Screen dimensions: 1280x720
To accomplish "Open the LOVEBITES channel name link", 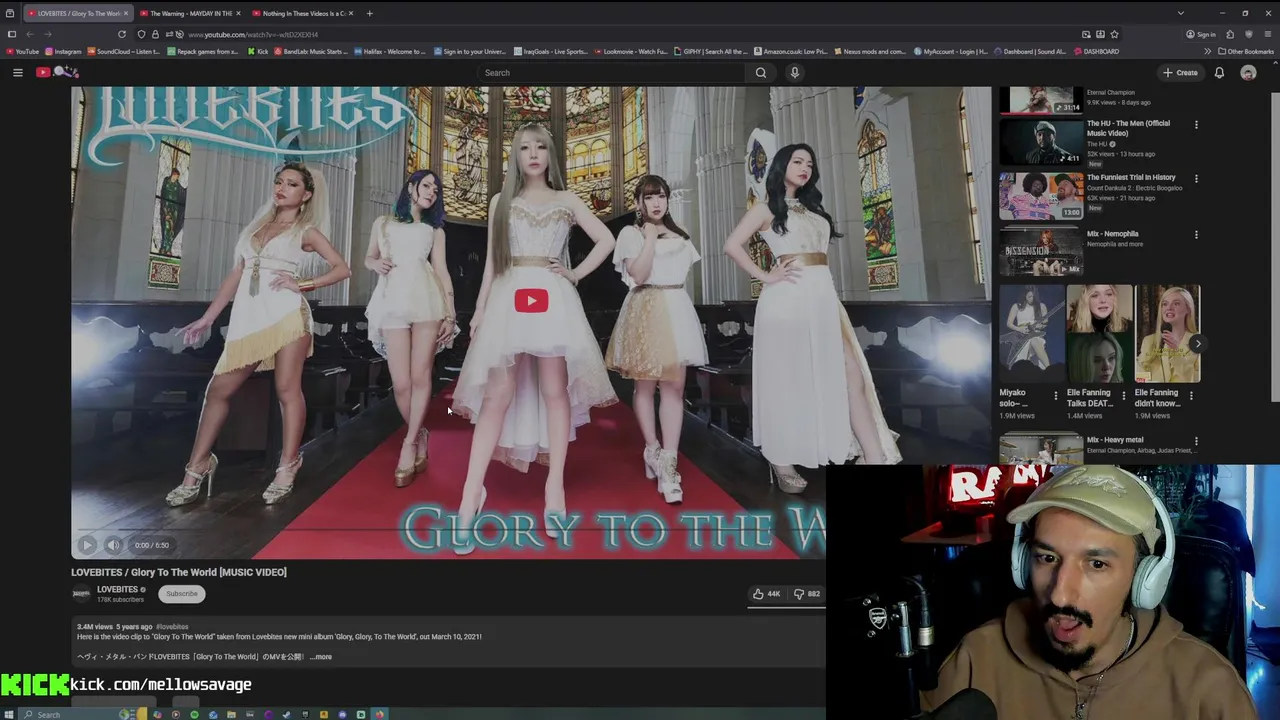I will pyautogui.click(x=117, y=589).
